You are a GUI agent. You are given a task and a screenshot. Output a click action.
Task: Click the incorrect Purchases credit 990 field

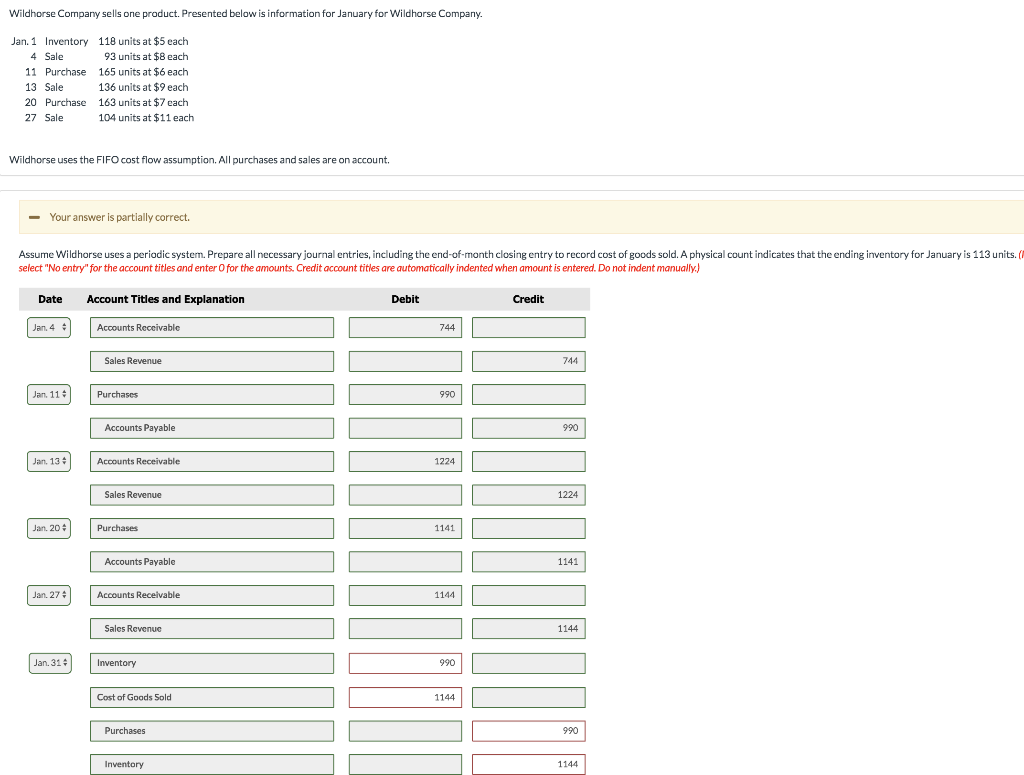(528, 731)
